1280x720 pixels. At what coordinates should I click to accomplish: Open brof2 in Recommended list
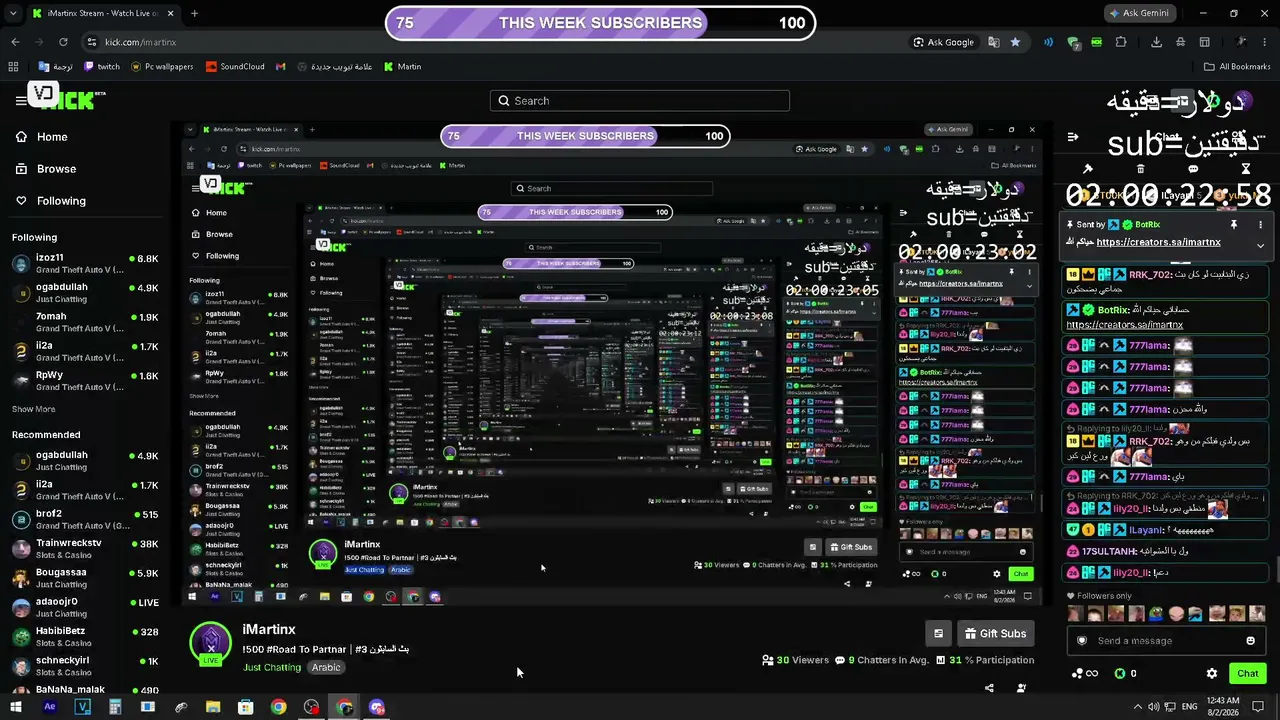[x=85, y=519]
